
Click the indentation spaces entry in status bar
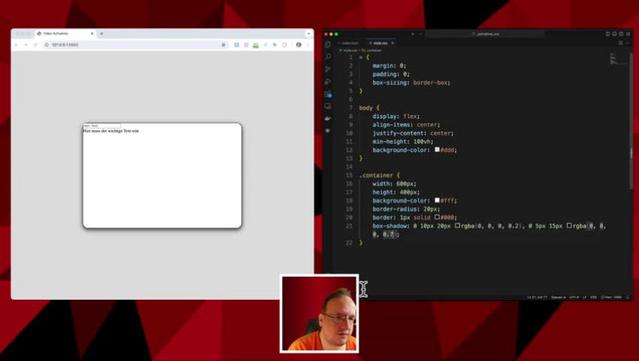(x=558, y=297)
